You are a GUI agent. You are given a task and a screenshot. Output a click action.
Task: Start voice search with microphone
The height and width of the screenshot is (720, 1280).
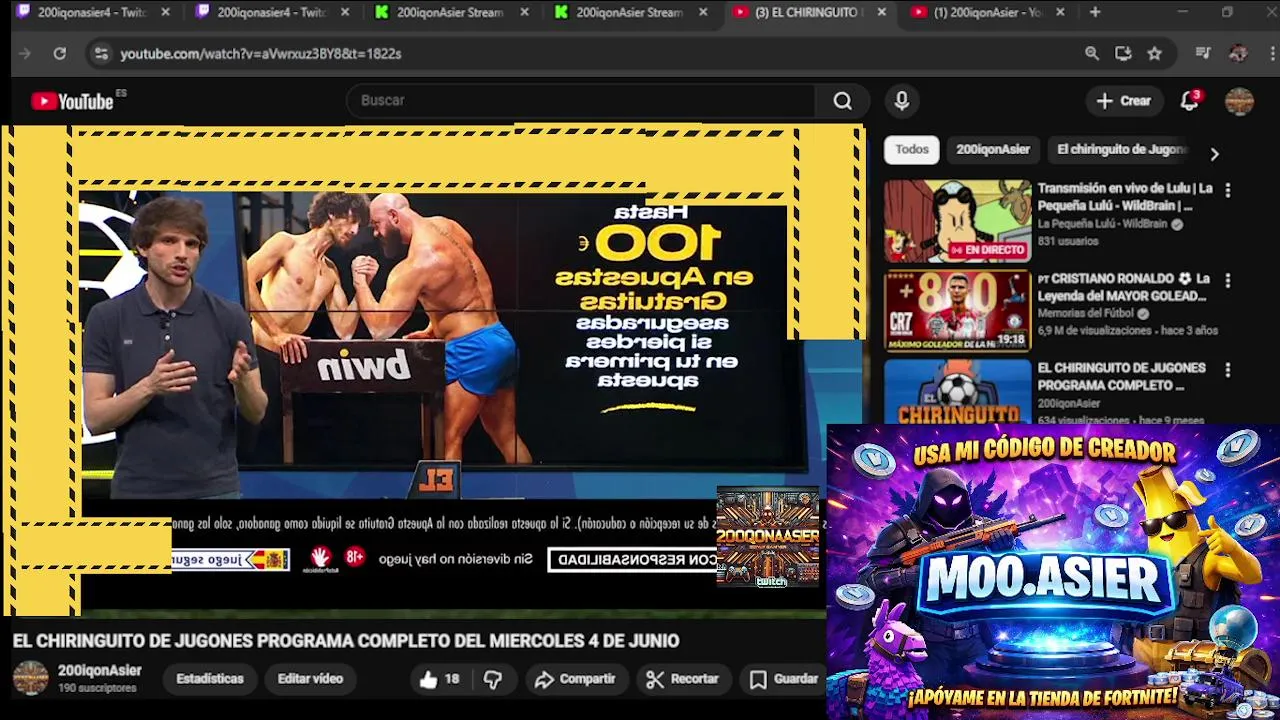pos(902,100)
